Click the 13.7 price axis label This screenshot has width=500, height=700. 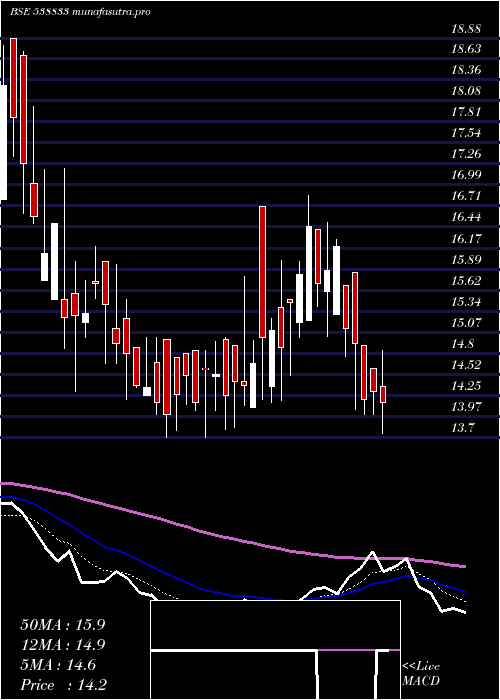(x=463, y=428)
